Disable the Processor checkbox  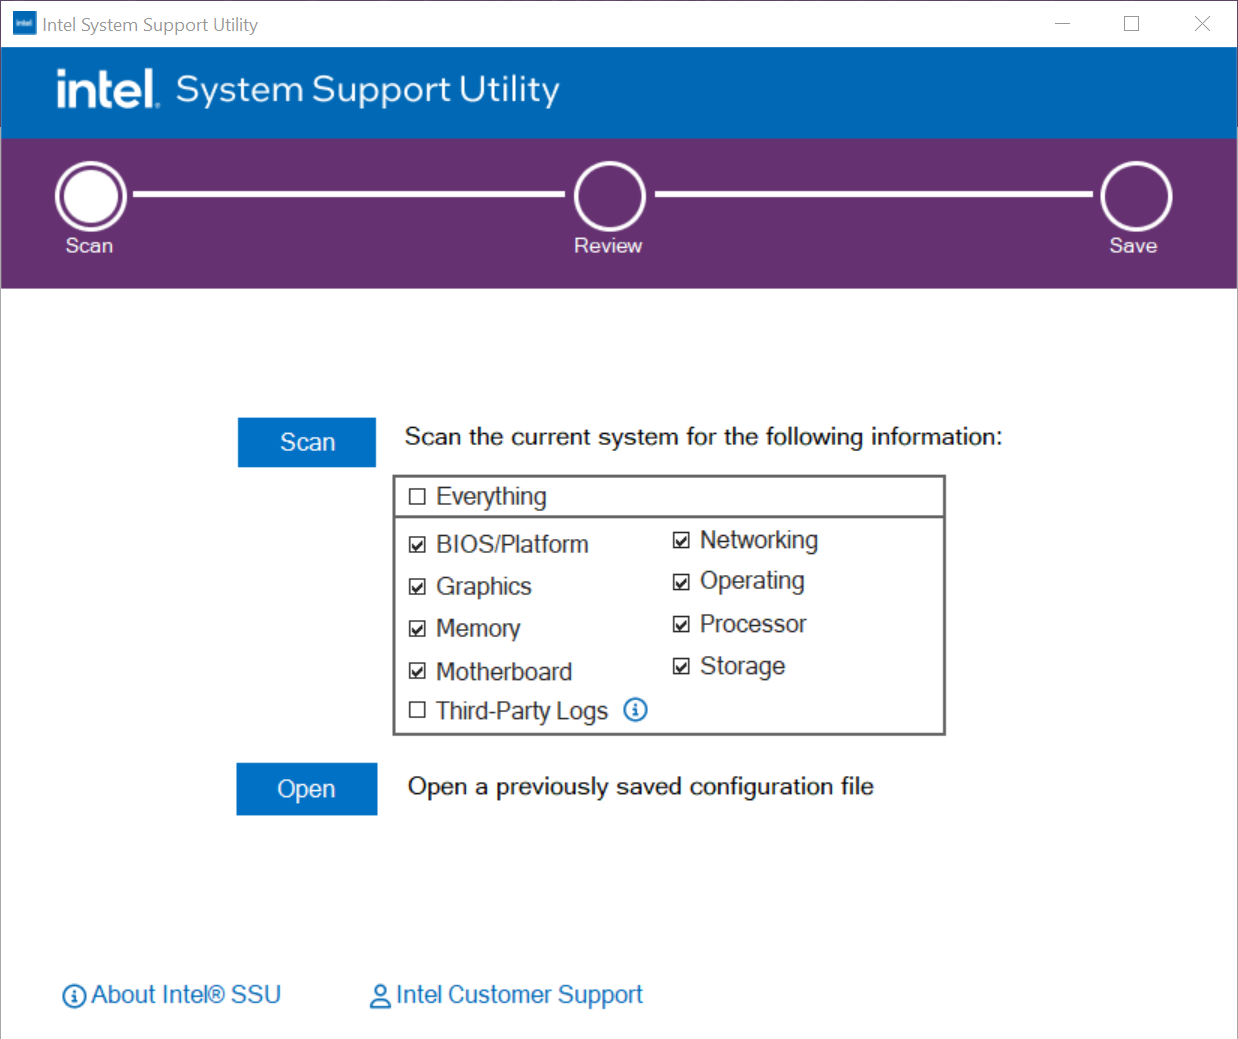click(682, 624)
